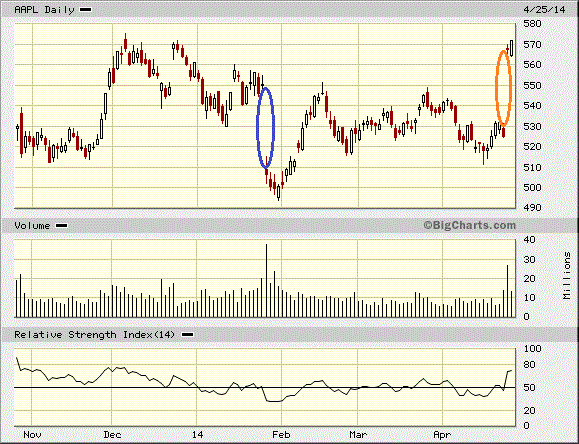The width and height of the screenshot is (579, 444).
Task: Click the 14 year label on time axis
Action: tap(197, 434)
